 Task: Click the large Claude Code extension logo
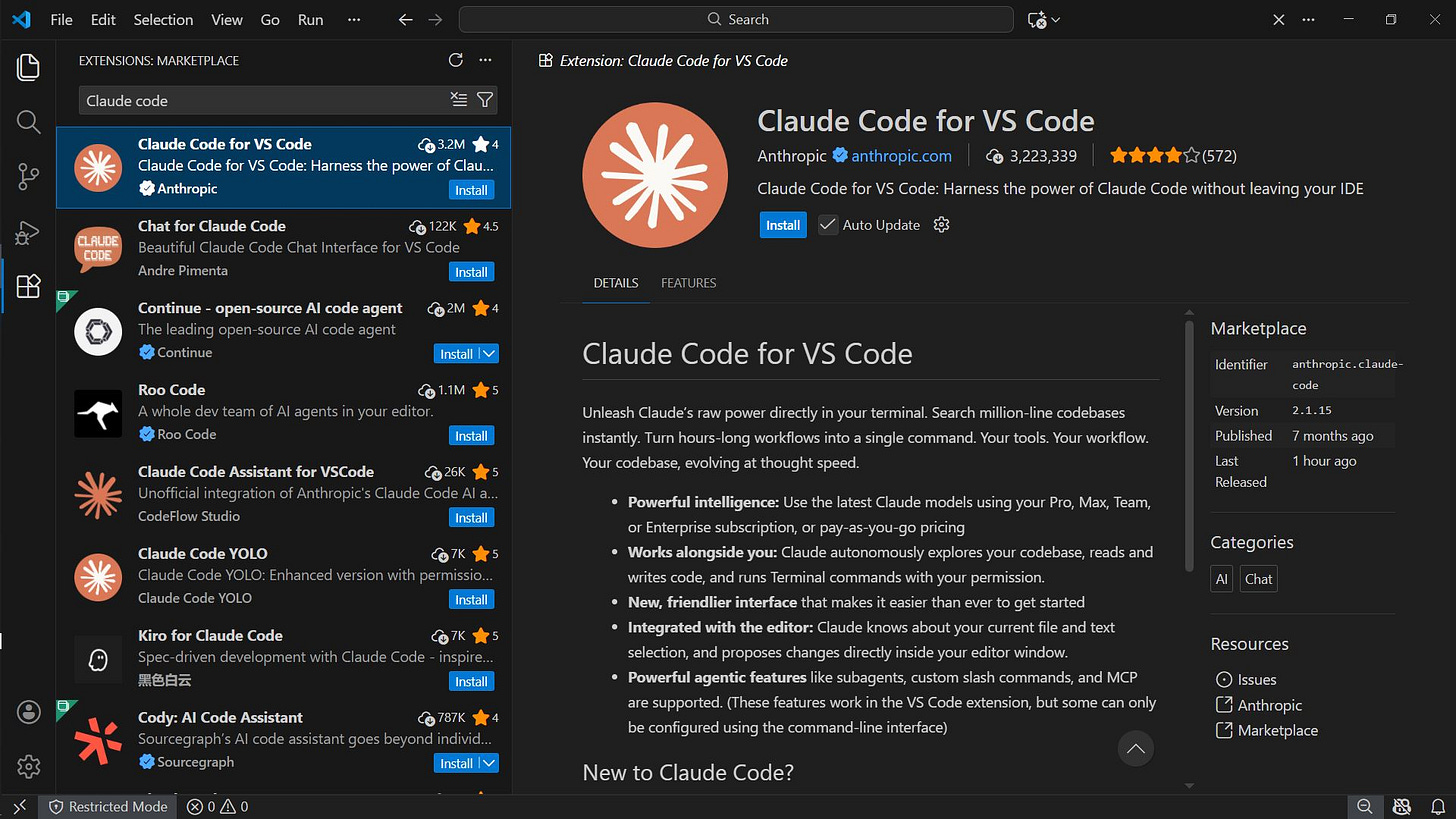(654, 175)
